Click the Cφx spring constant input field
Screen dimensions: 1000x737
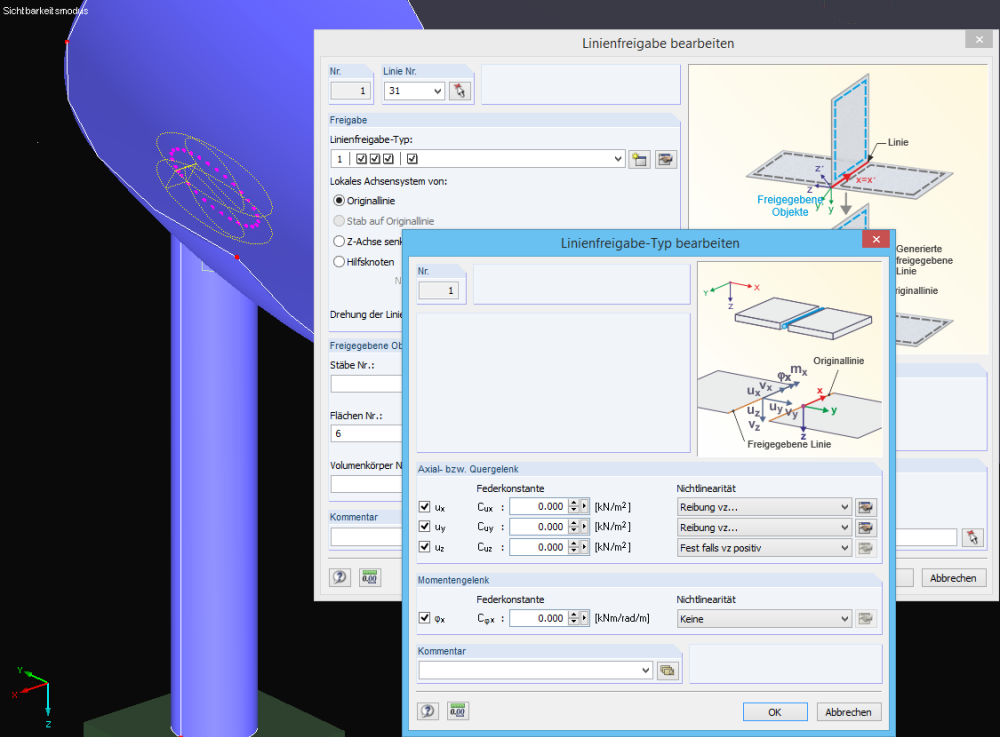(539, 618)
